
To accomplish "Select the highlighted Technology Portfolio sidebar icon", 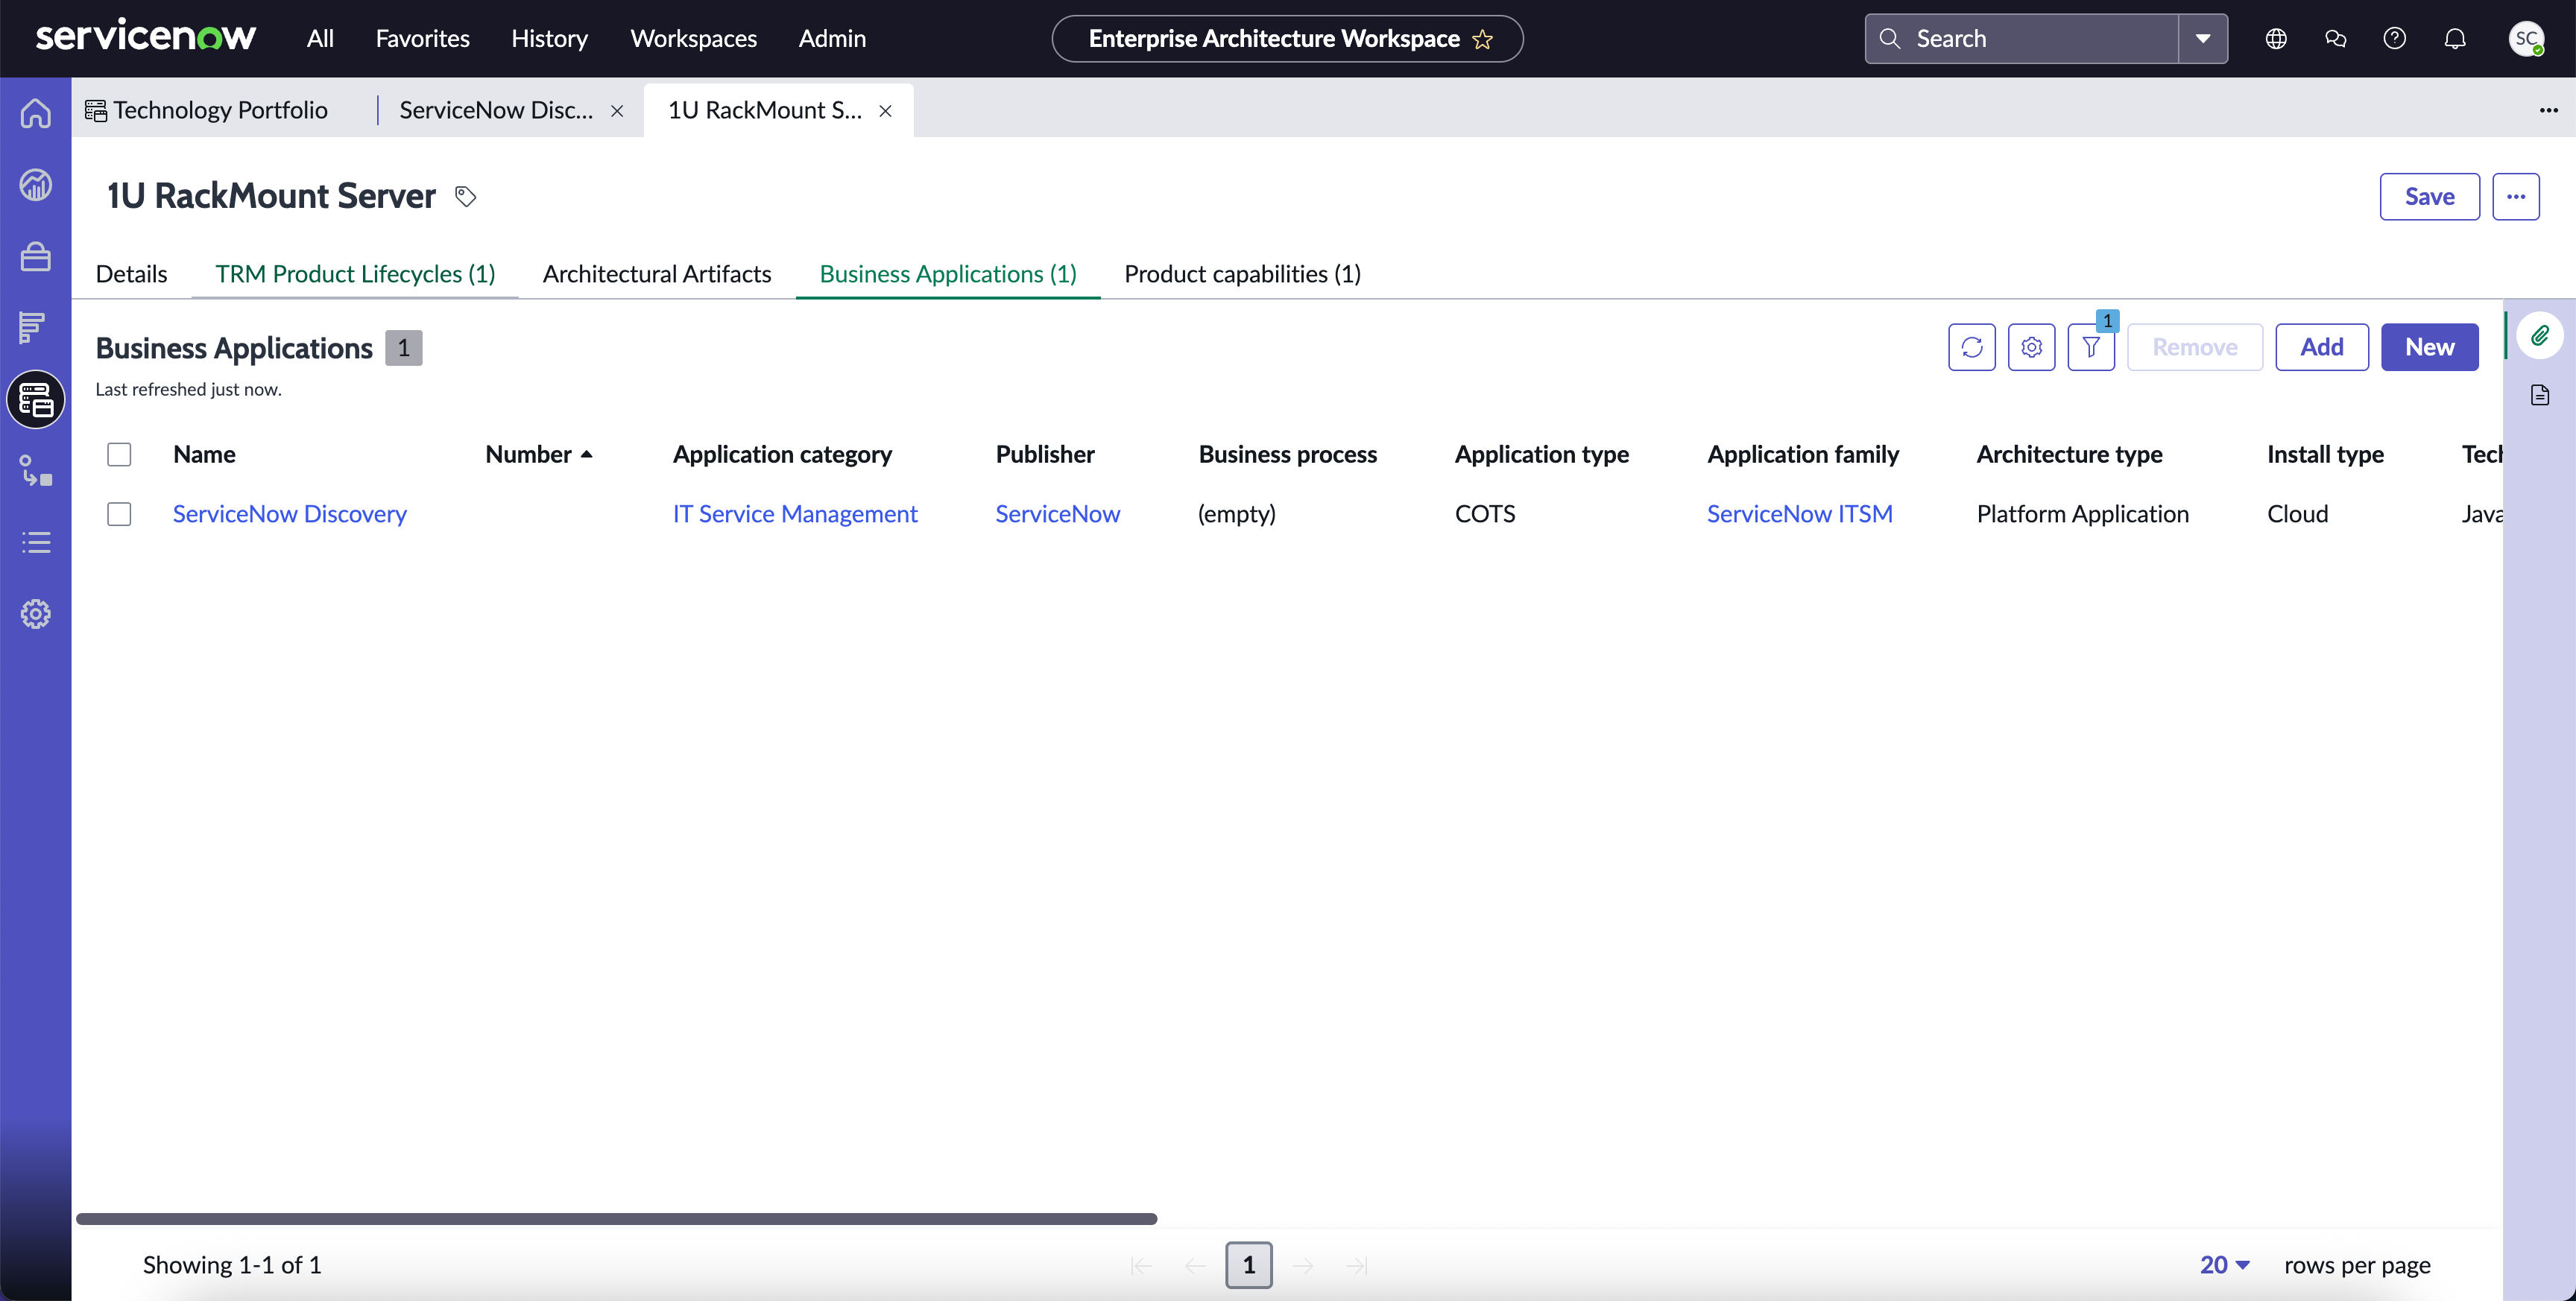I will click(x=36, y=400).
